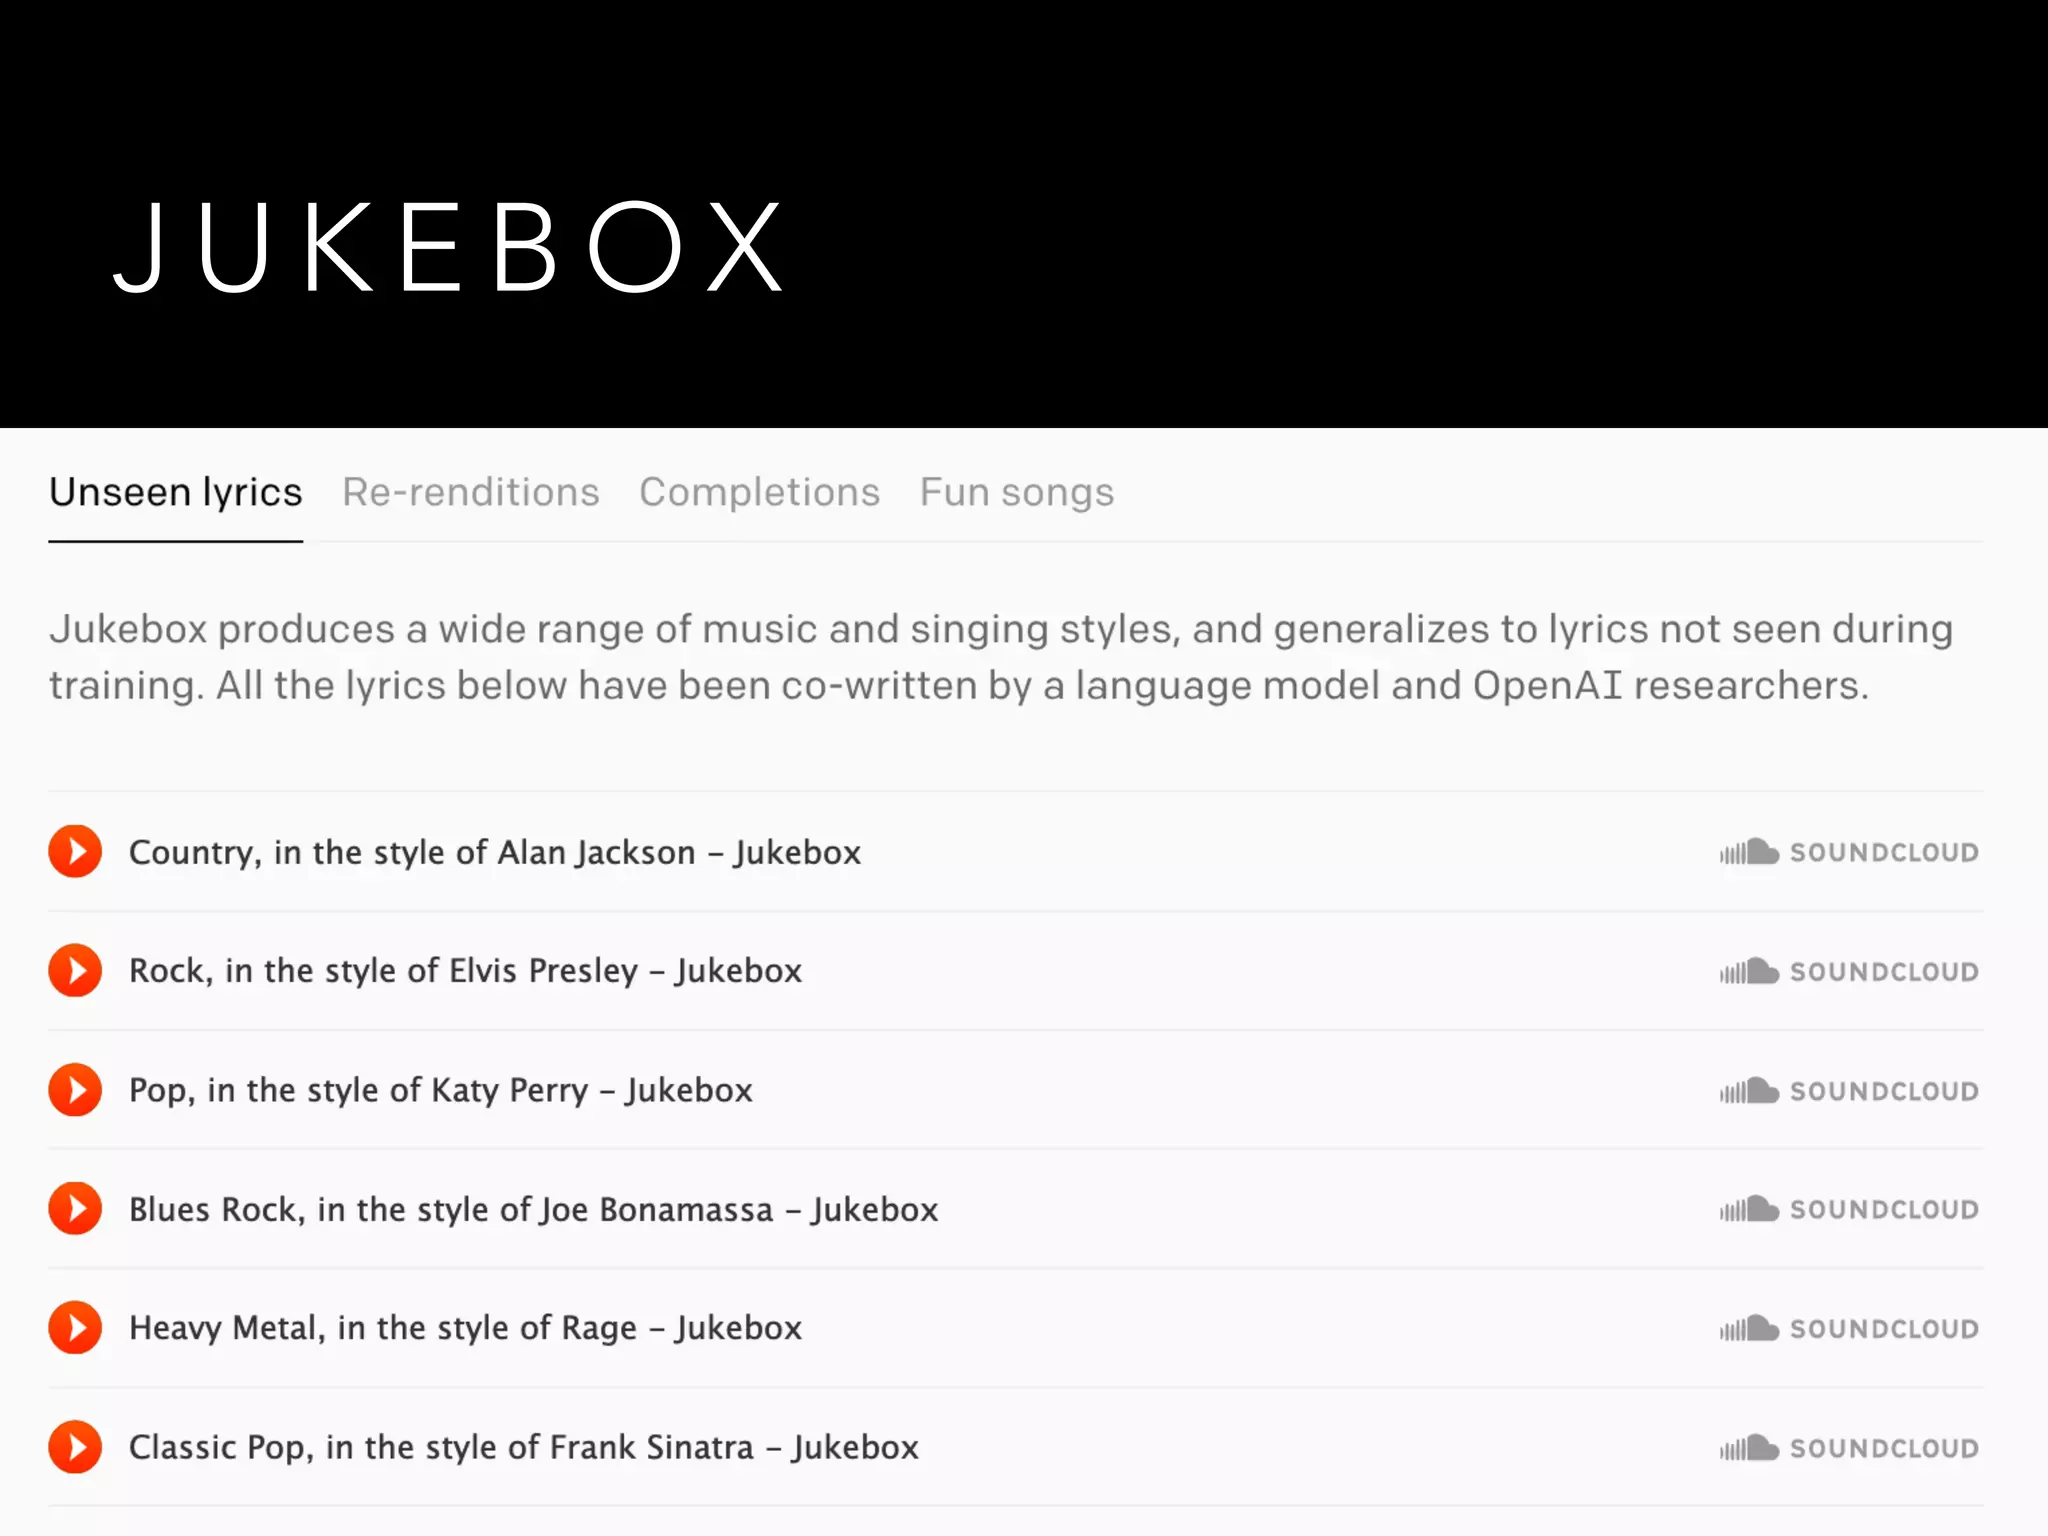Open the Fun songs tab
This screenshot has height=1536, width=2048.
[1016, 492]
